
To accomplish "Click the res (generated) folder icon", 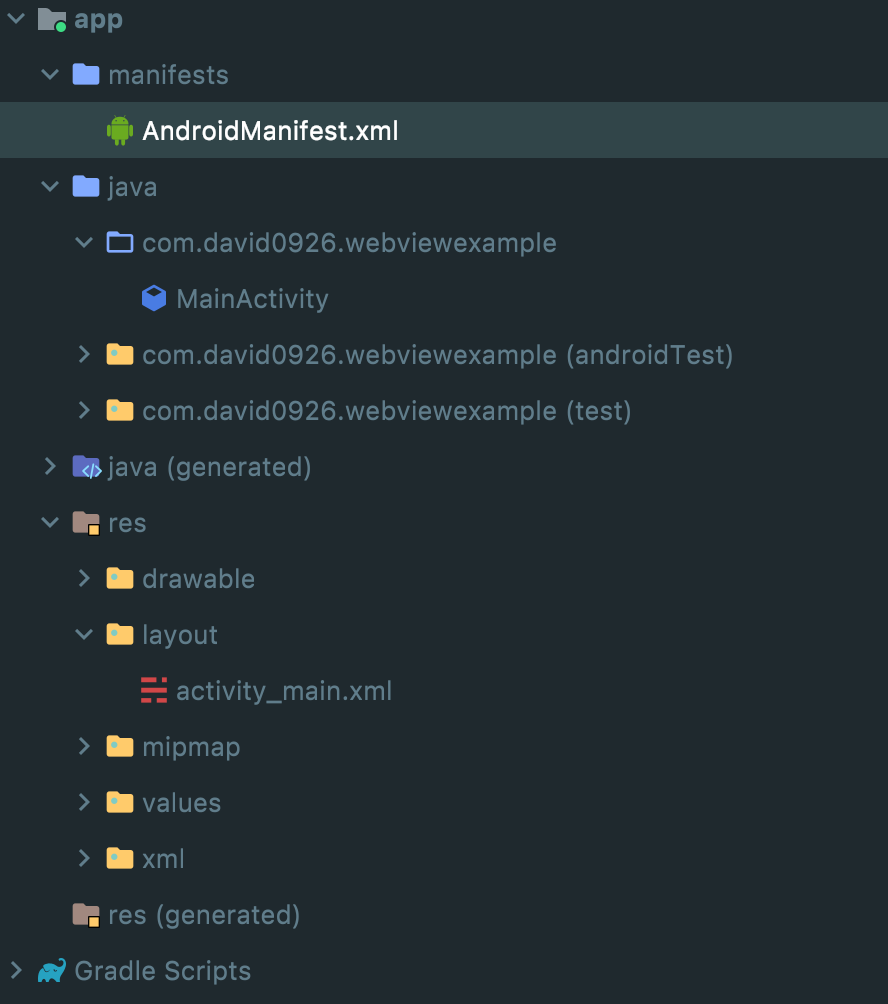I will (x=86, y=915).
